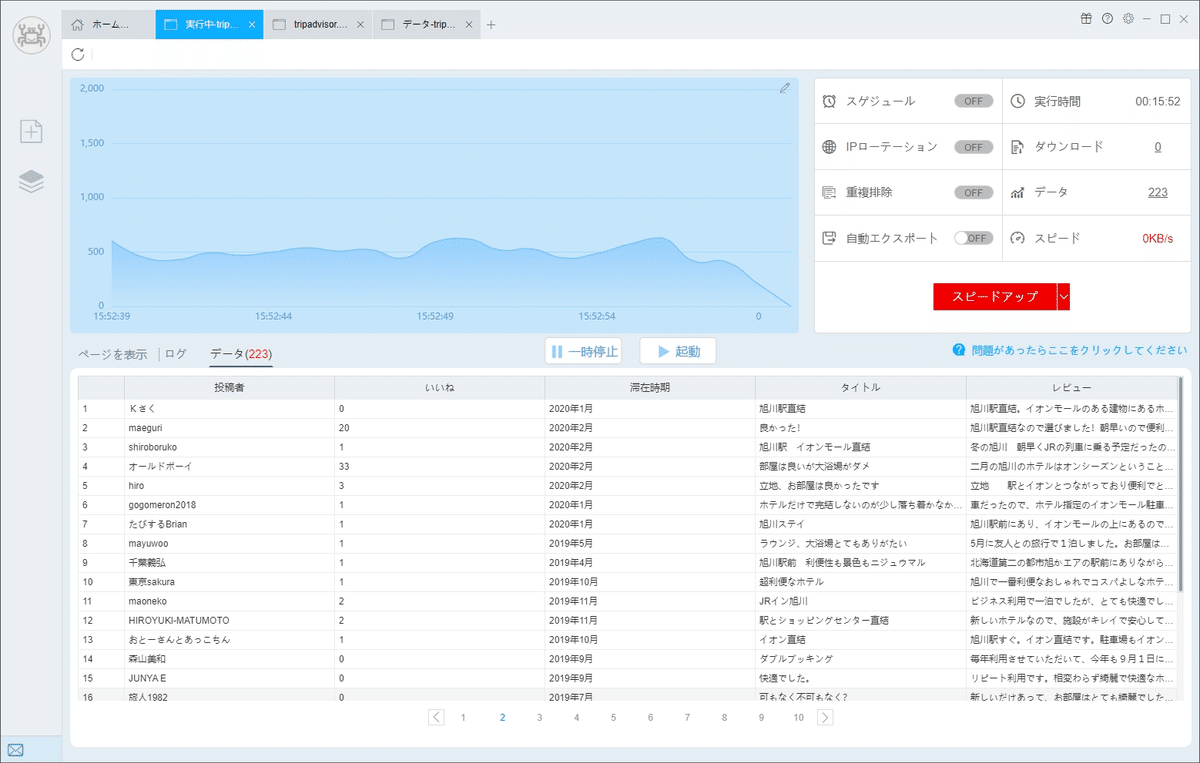
Task: Reload with the refresh icon
Action: pos(78,54)
